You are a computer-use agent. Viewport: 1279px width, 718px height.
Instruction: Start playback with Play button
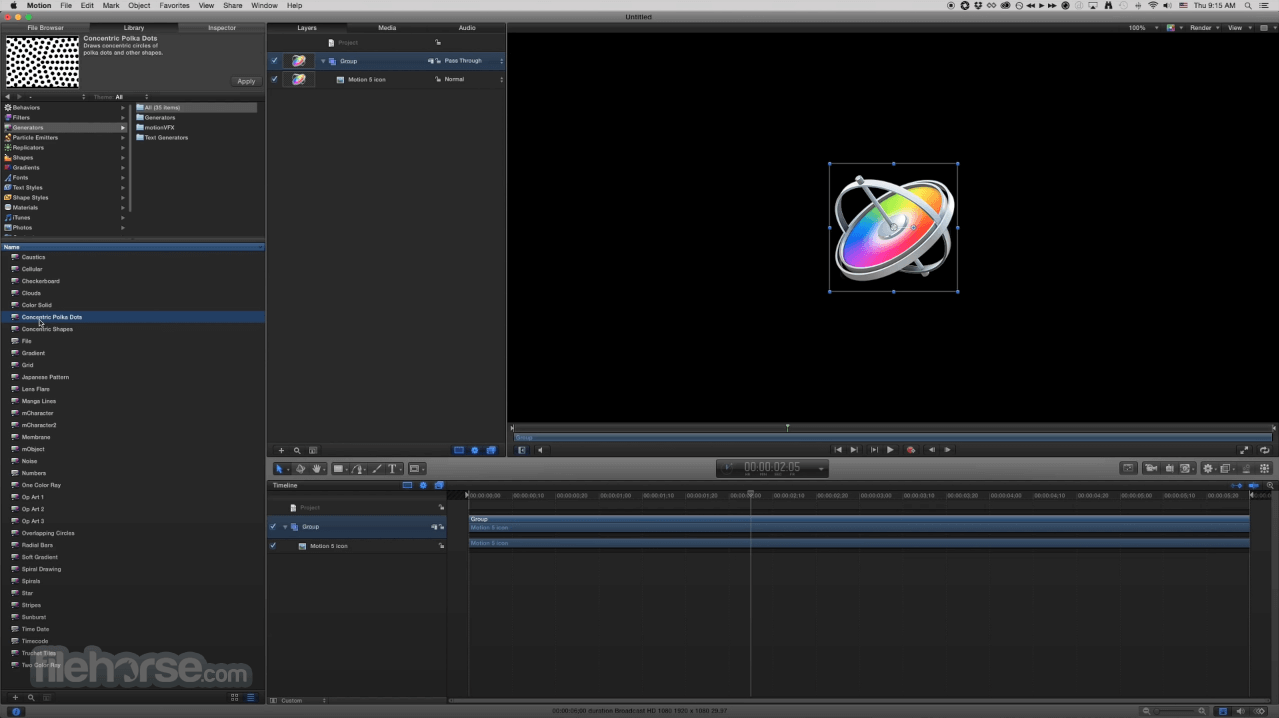pos(890,450)
